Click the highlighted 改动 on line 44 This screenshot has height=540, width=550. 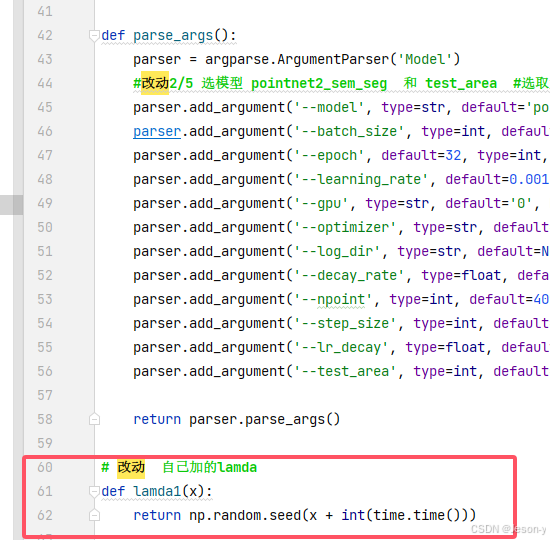pos(155,84)
